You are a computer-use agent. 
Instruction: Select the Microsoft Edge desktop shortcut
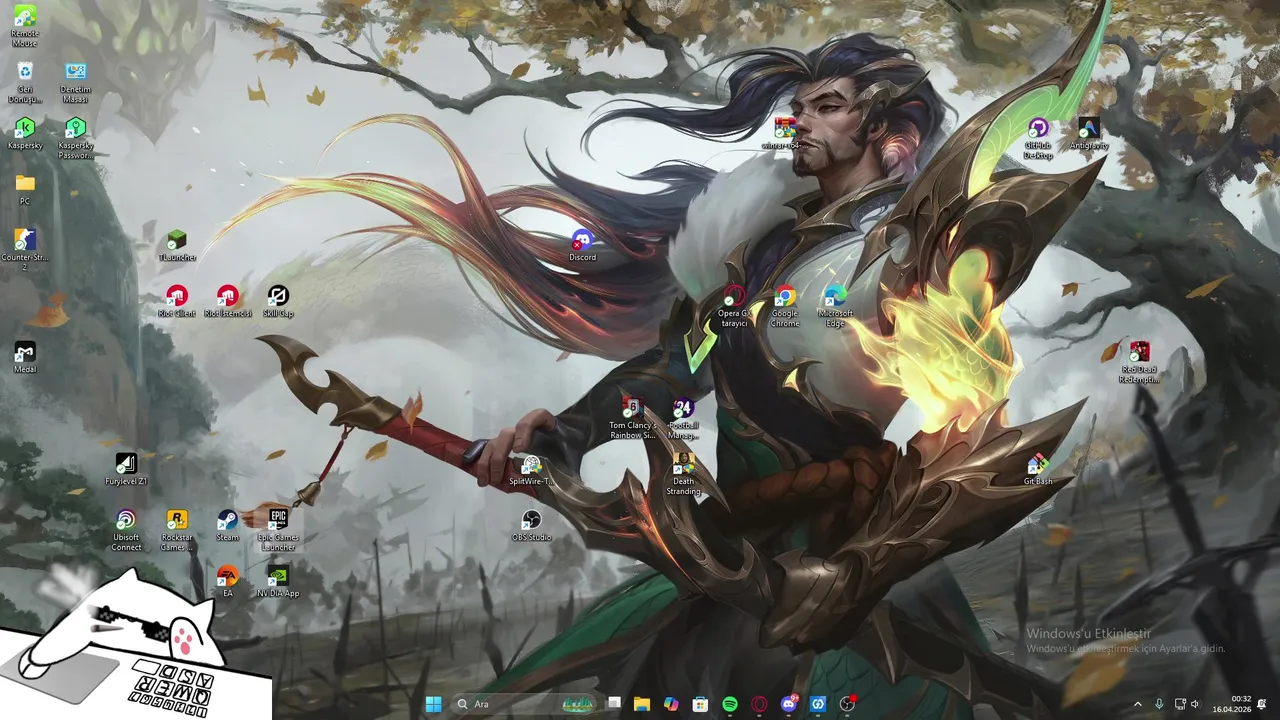(x=836, y=306)
